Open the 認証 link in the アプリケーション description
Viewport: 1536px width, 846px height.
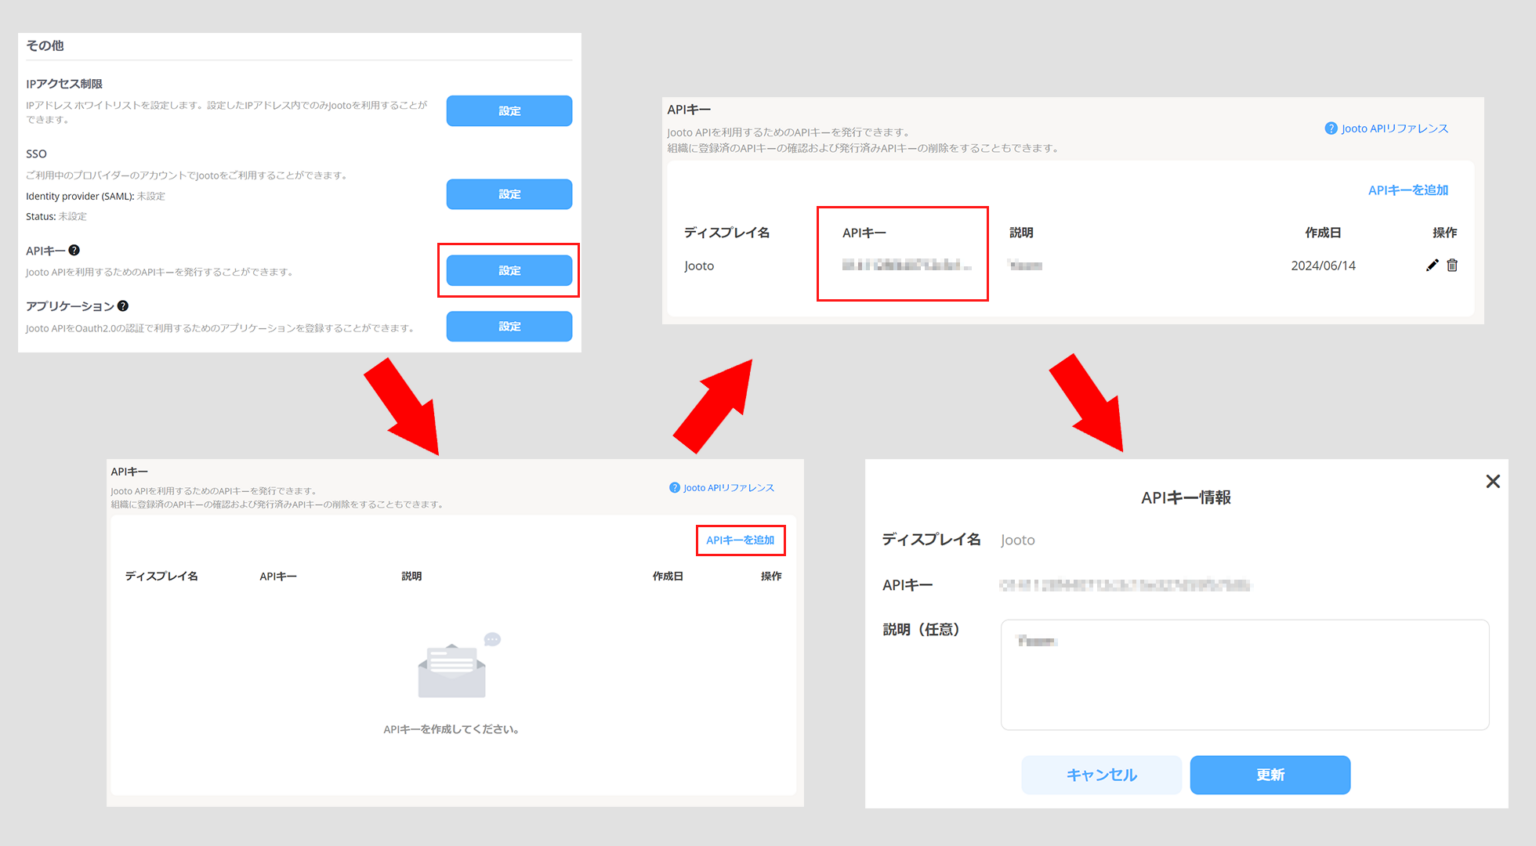[x=135, y=326]
